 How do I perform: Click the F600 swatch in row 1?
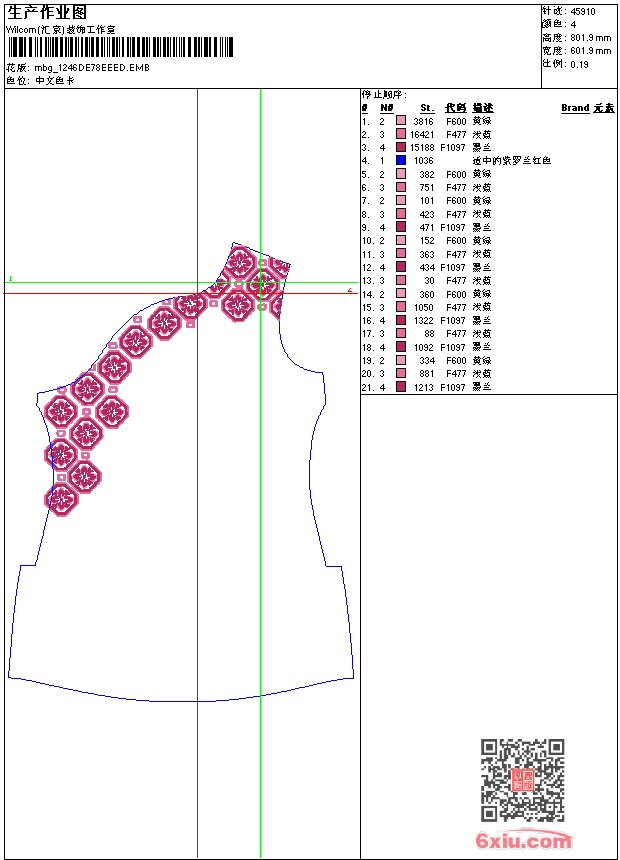(401, 120)
